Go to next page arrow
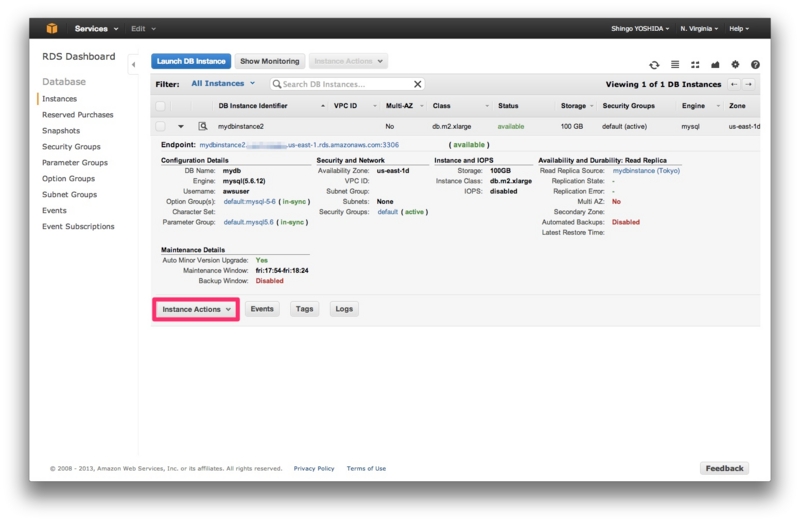 (748, 84)
